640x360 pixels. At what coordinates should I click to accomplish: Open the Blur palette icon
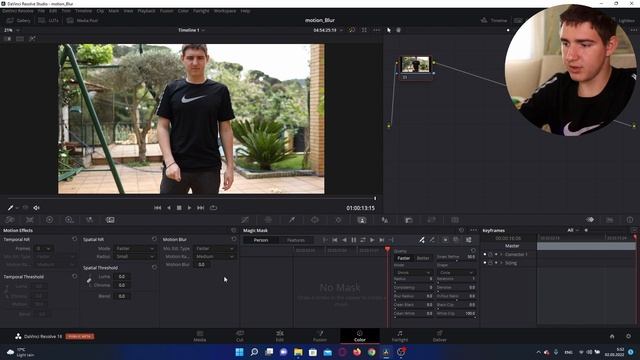[x=384, y=220]
